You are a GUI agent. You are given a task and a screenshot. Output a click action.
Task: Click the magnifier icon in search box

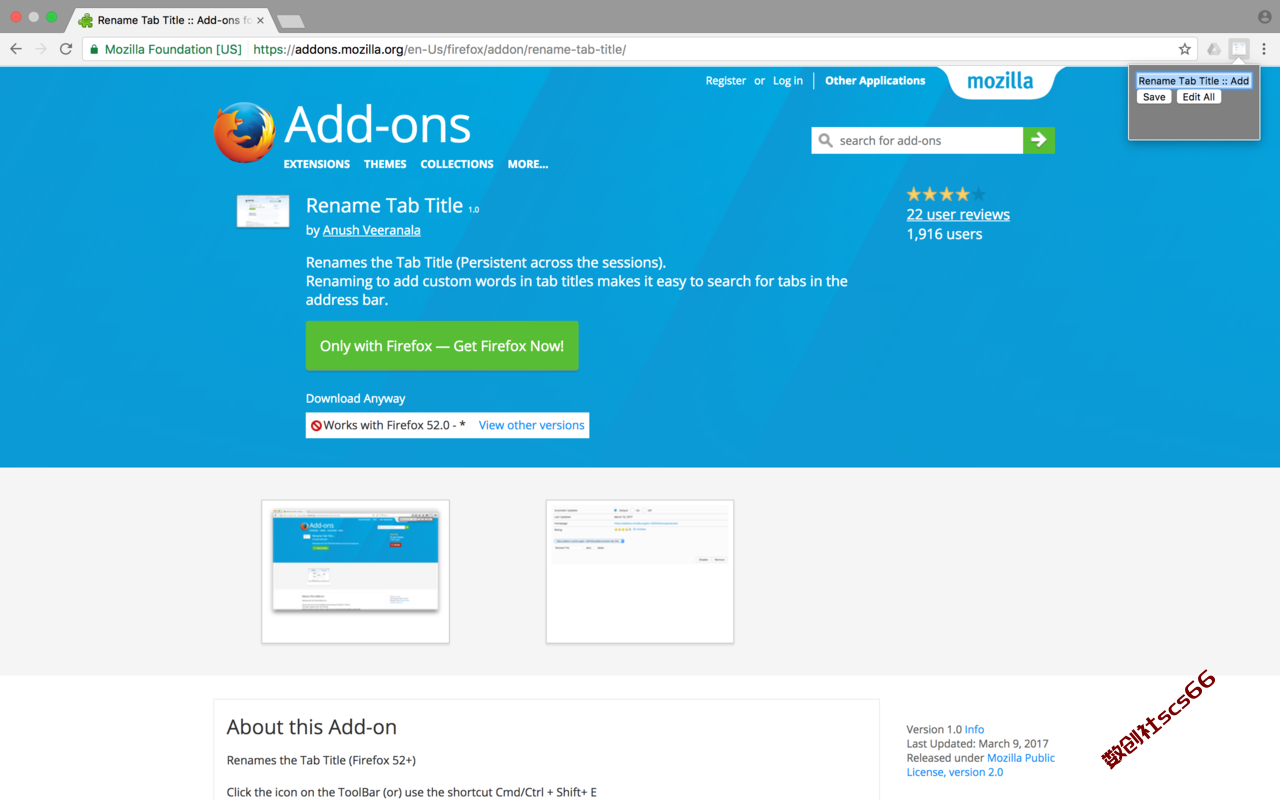point(825,140)
